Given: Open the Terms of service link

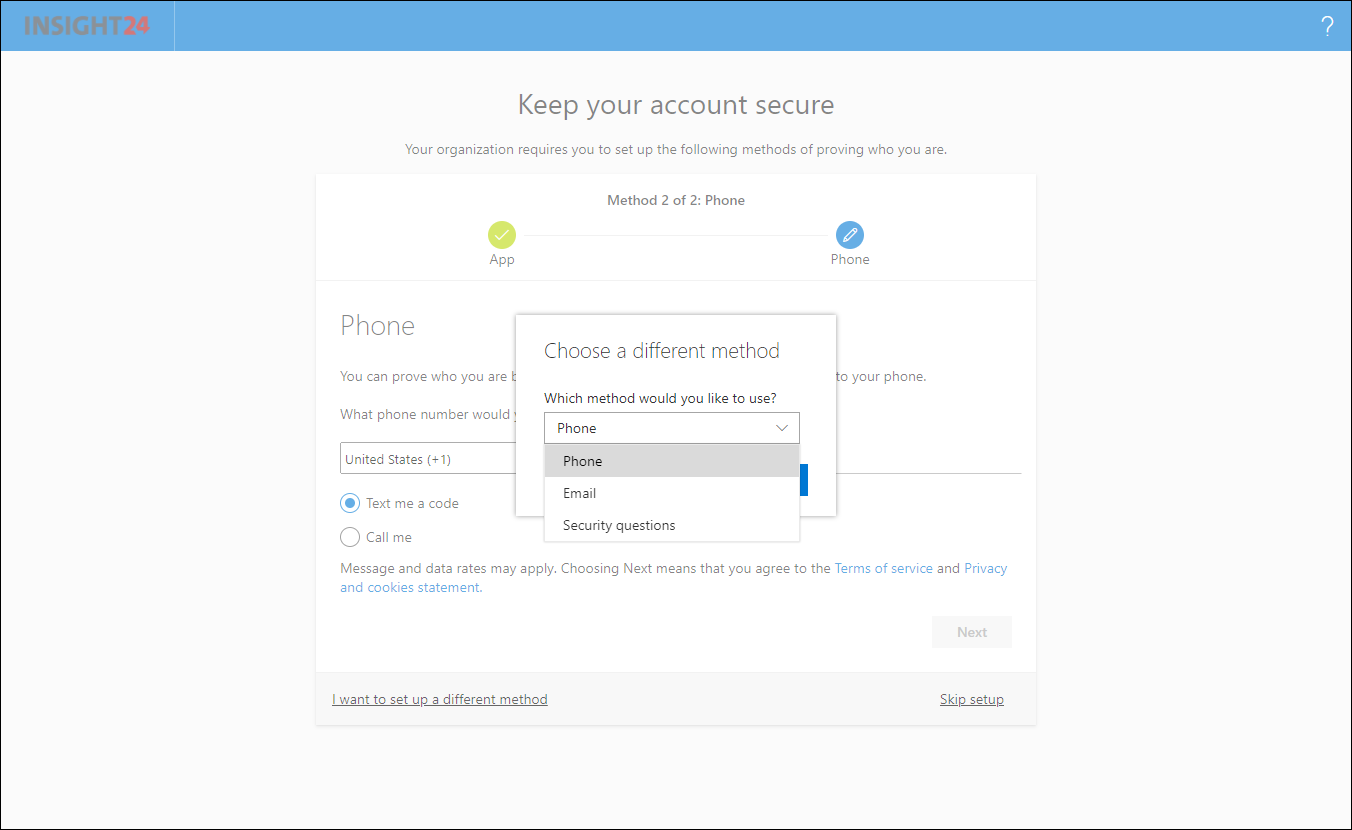Looking at the screenshot, I should tap(883, 568).
